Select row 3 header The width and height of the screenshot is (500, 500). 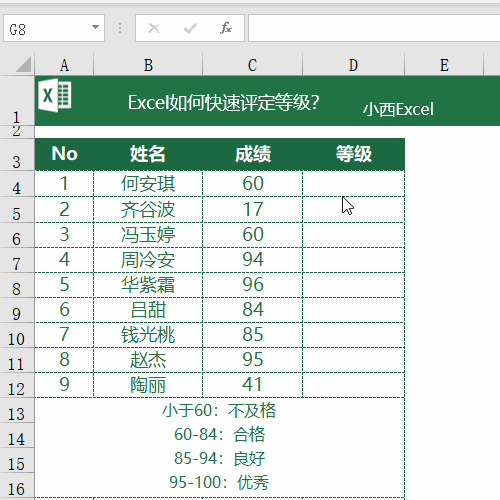click(17, 154)
